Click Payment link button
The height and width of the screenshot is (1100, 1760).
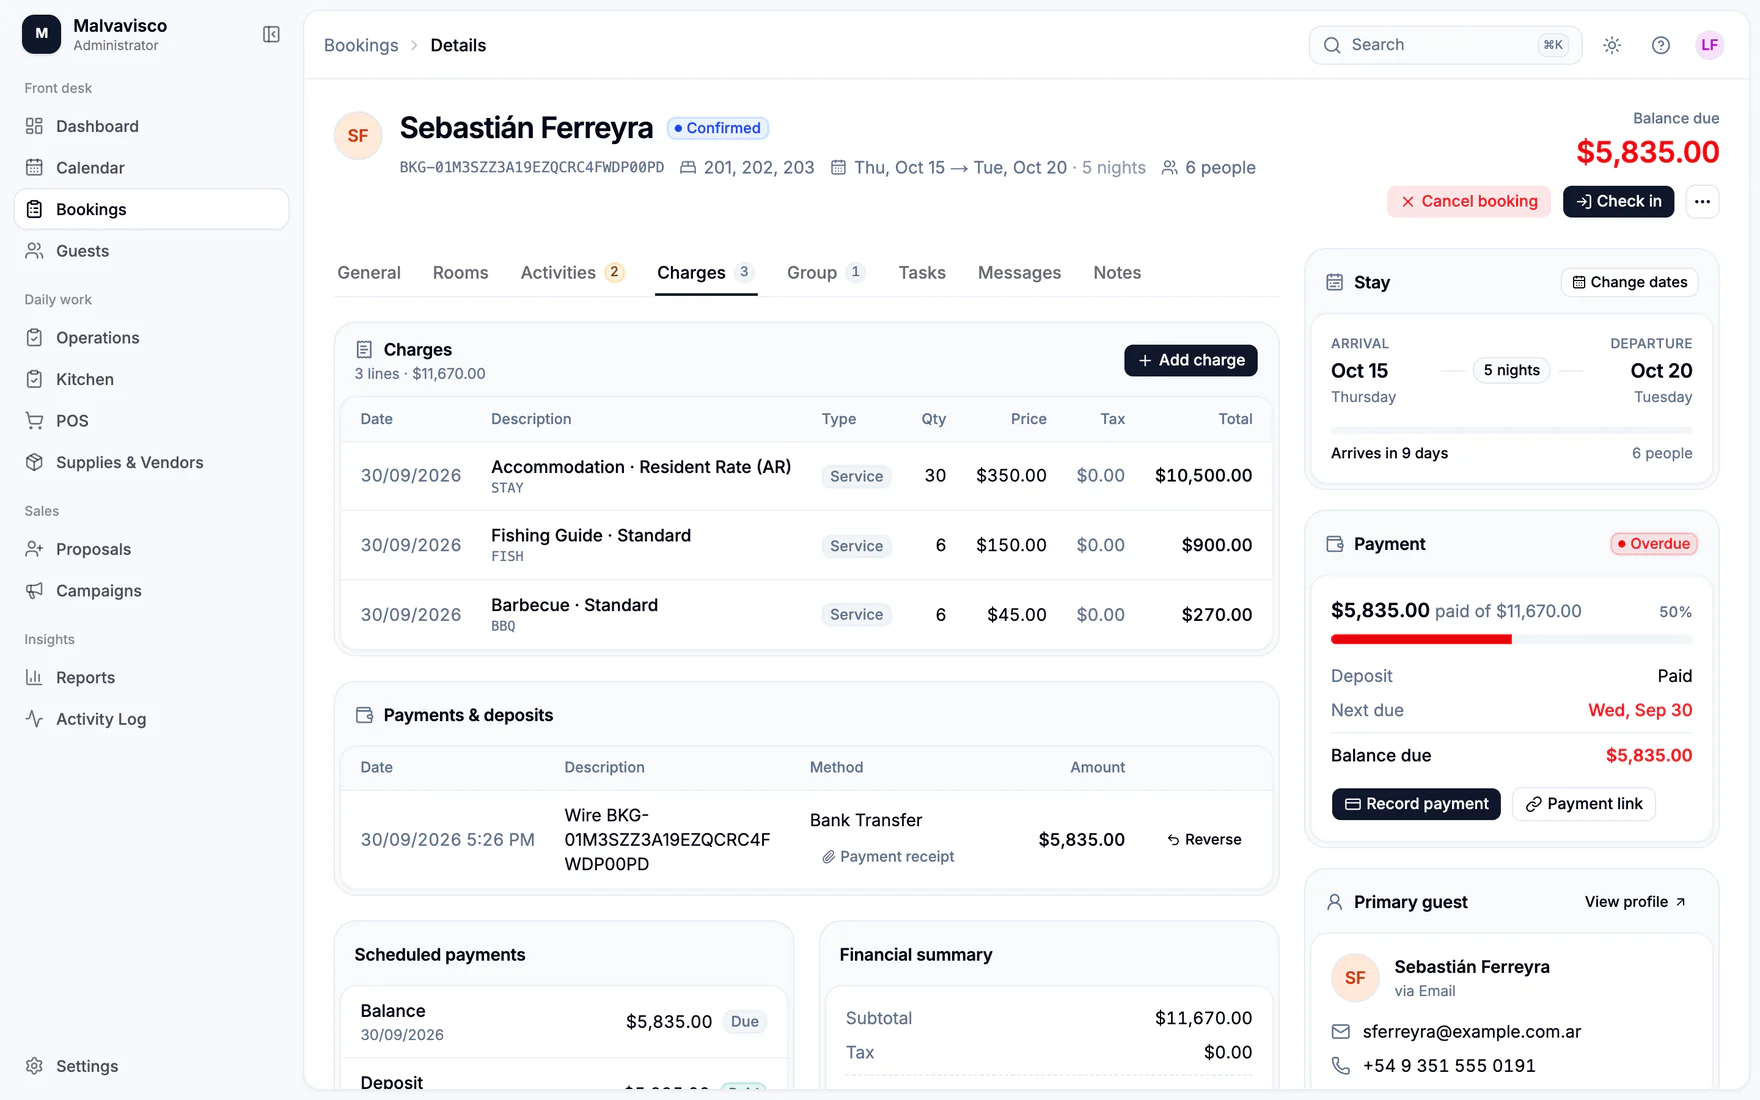[x=1584, y=804]
